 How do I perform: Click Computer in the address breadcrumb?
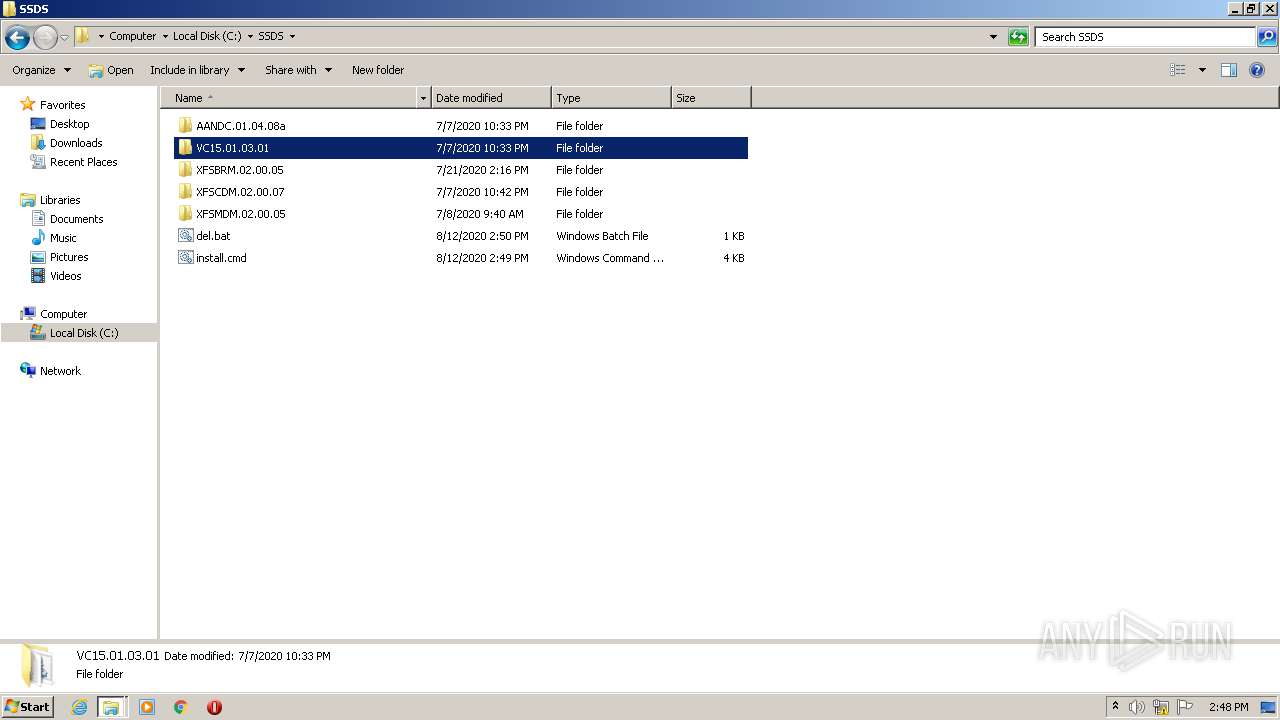coord(133,36)
